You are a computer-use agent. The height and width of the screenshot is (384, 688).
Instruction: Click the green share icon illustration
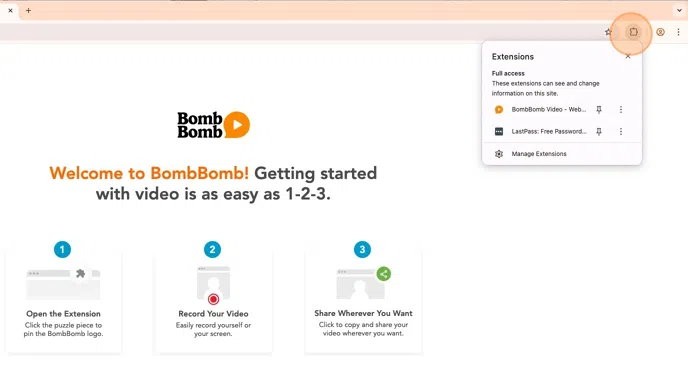pyautogui.click(x=383, y=274)
